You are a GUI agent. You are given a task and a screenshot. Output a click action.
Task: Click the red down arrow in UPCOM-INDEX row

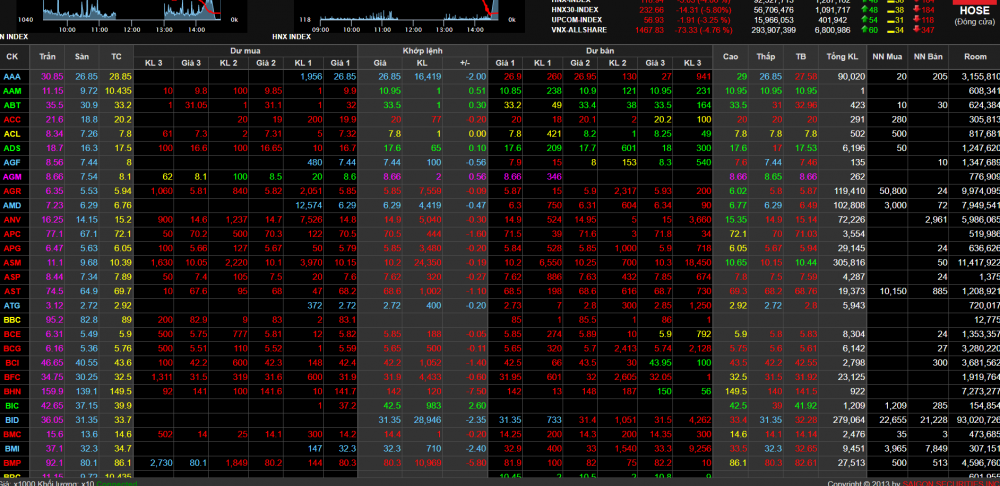[916, 19]
